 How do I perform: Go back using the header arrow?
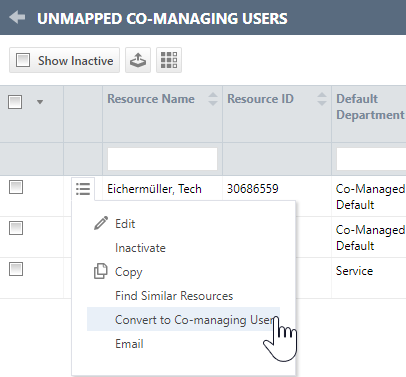point(17,17)
